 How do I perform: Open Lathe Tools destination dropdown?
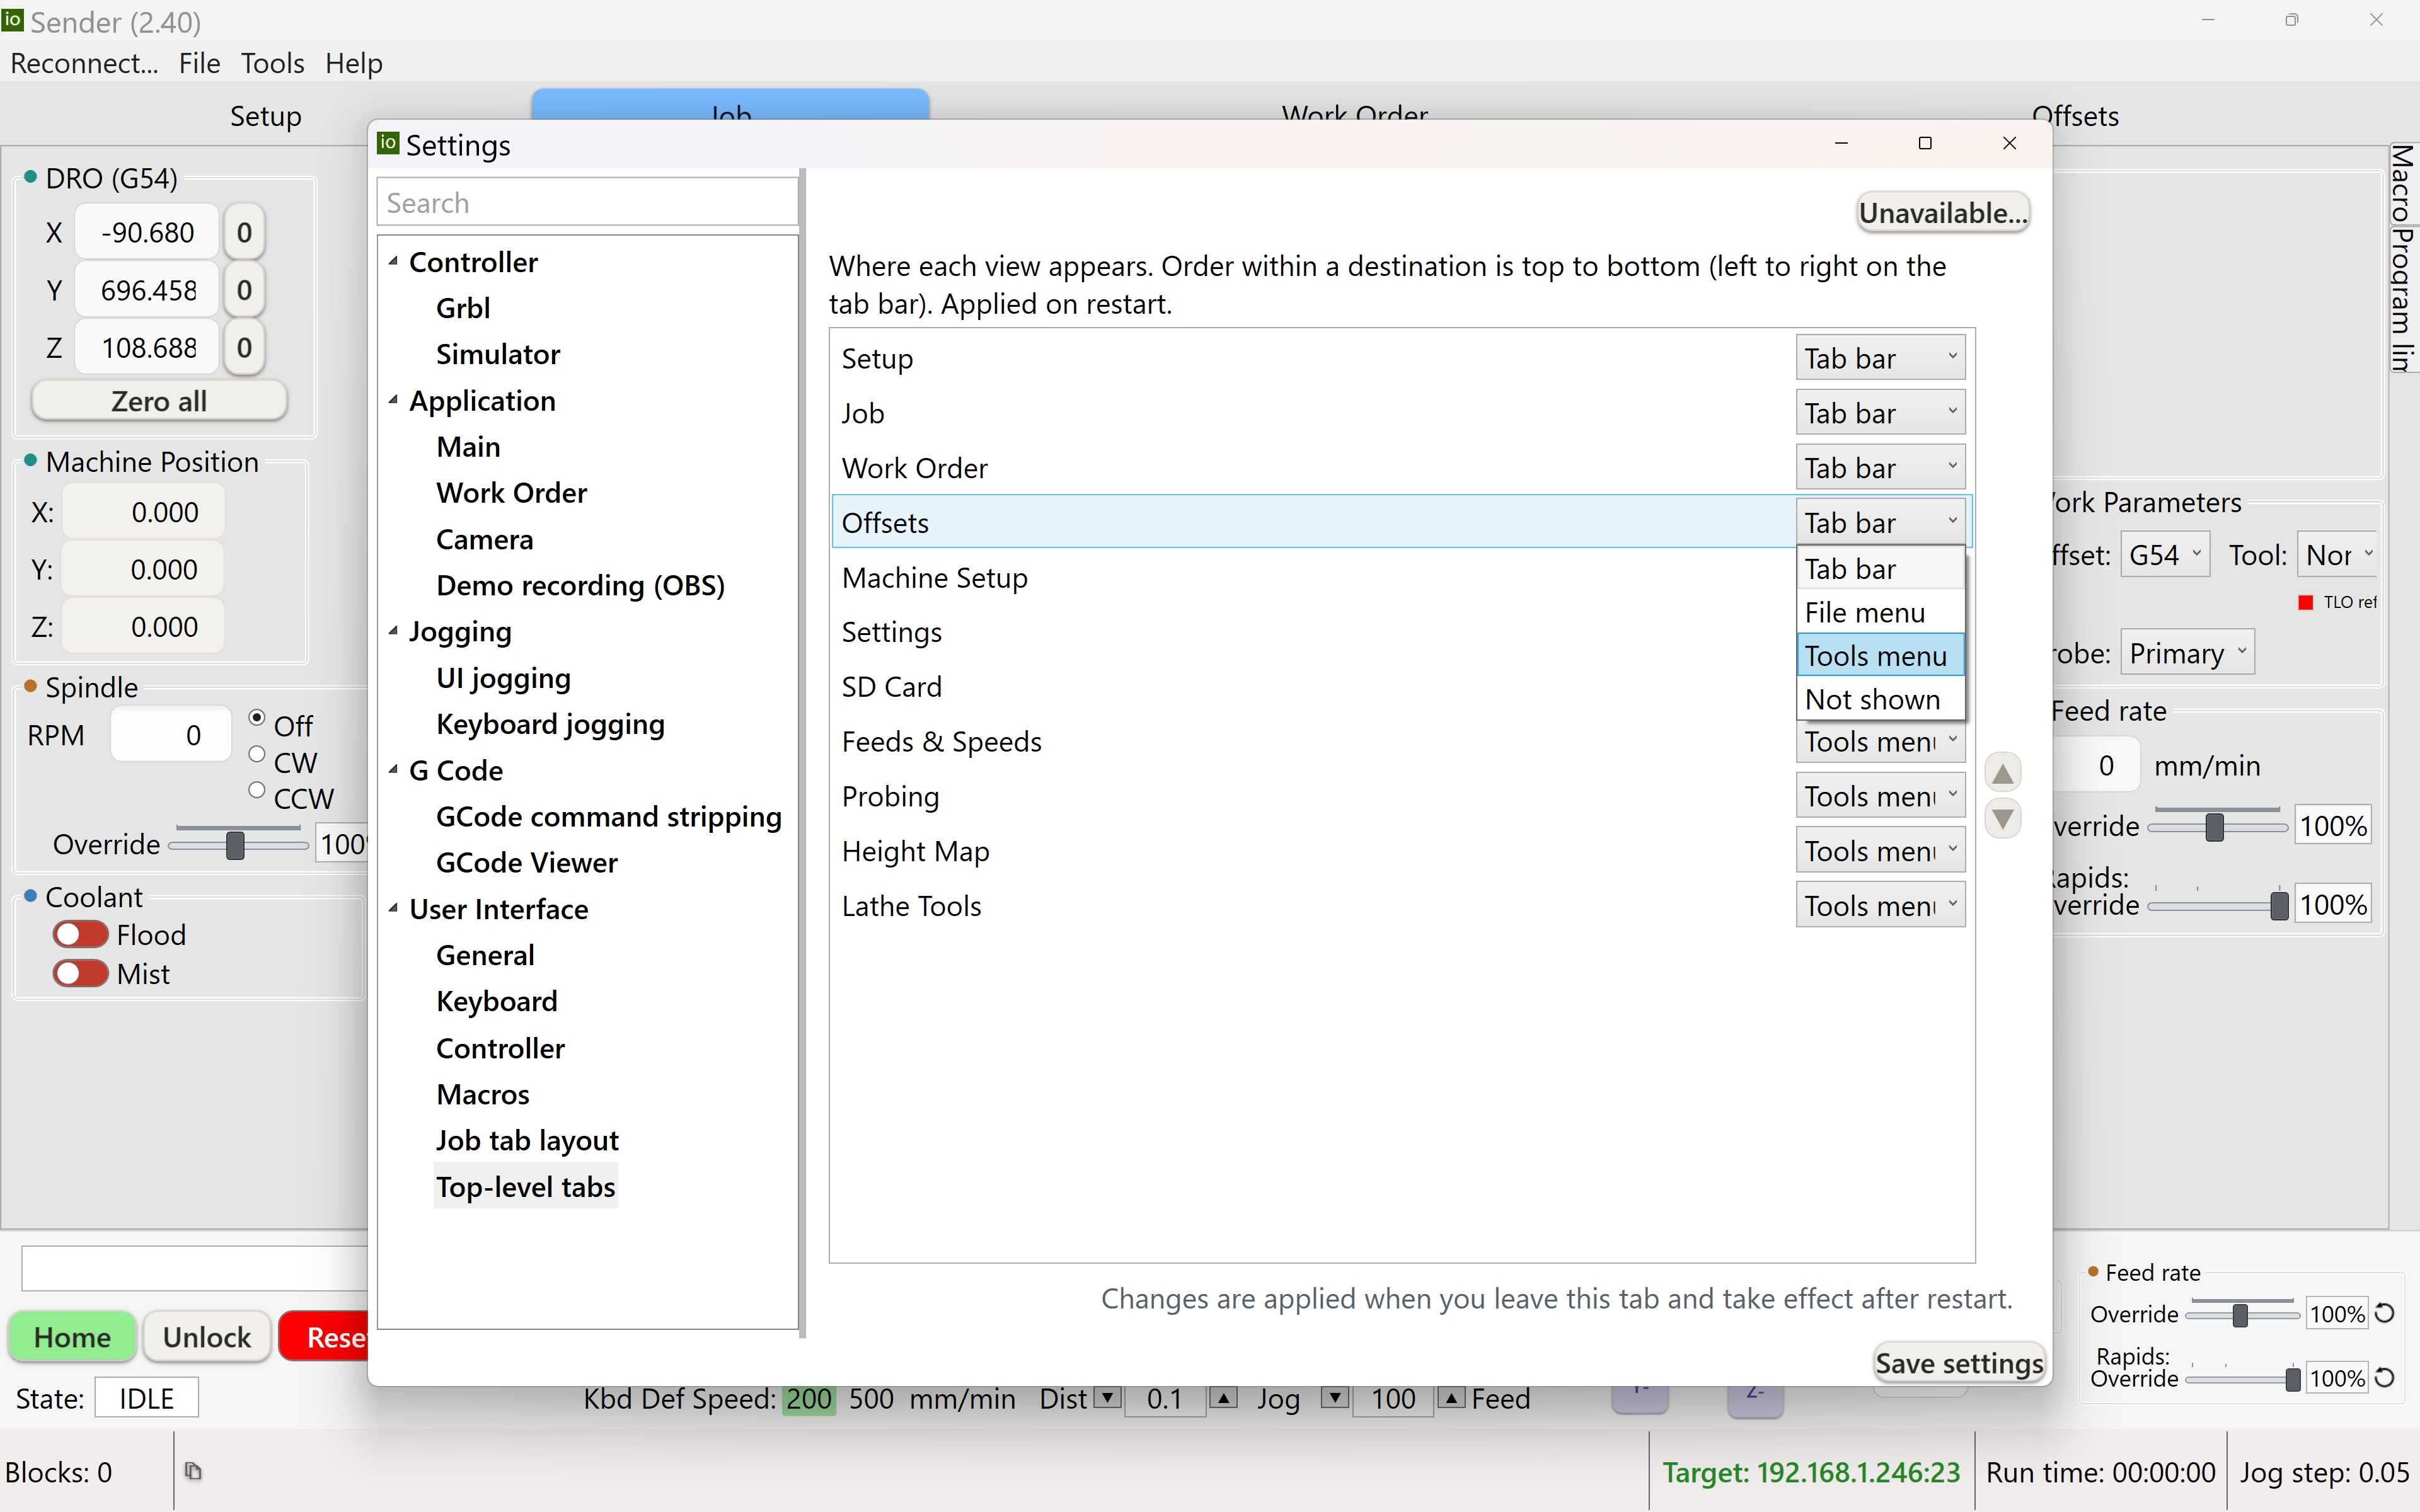[1880, 905]
